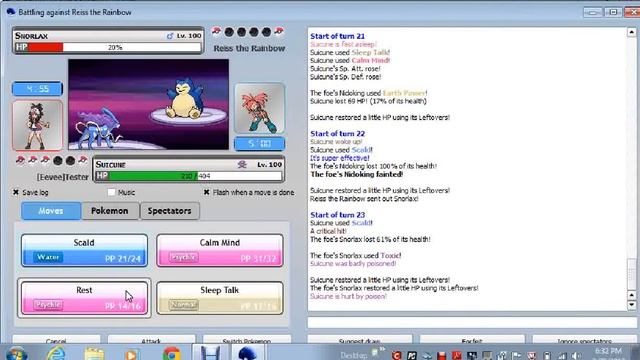Enable the Music checkbox
Screen dimensions: 640x360
[x=111, y=192]
